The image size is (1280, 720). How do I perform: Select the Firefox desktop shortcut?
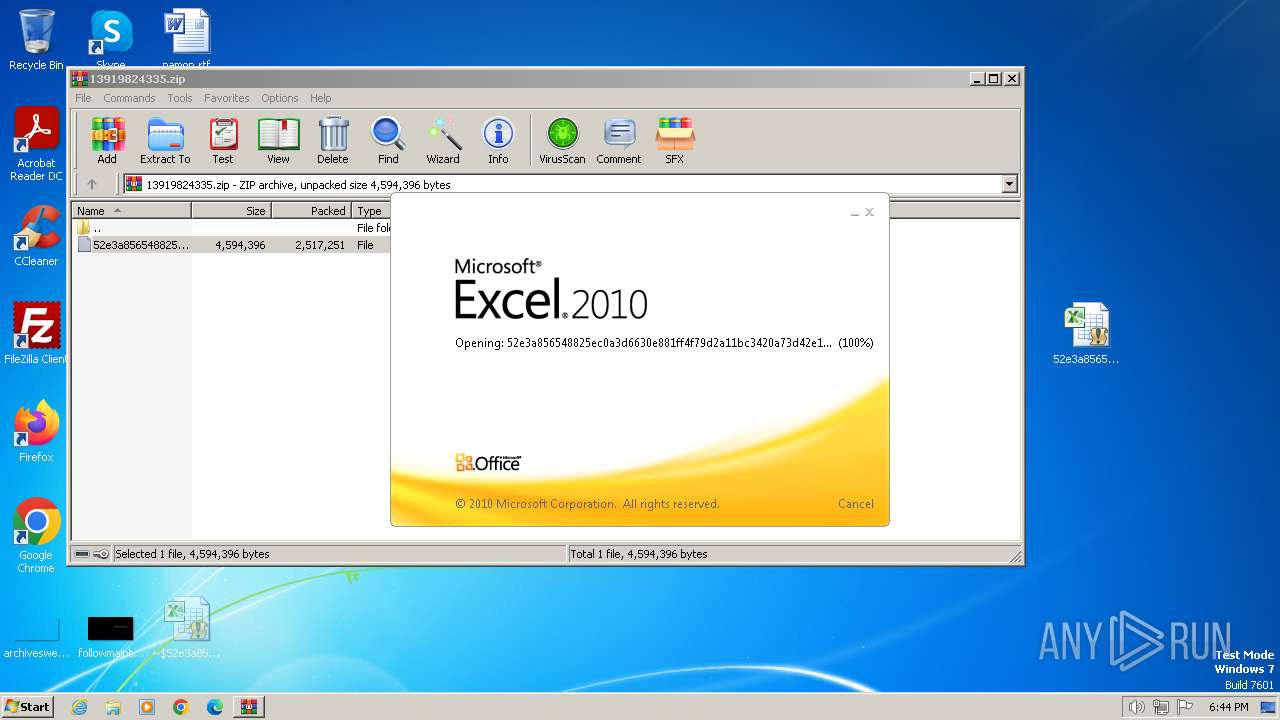coord(36,432)
